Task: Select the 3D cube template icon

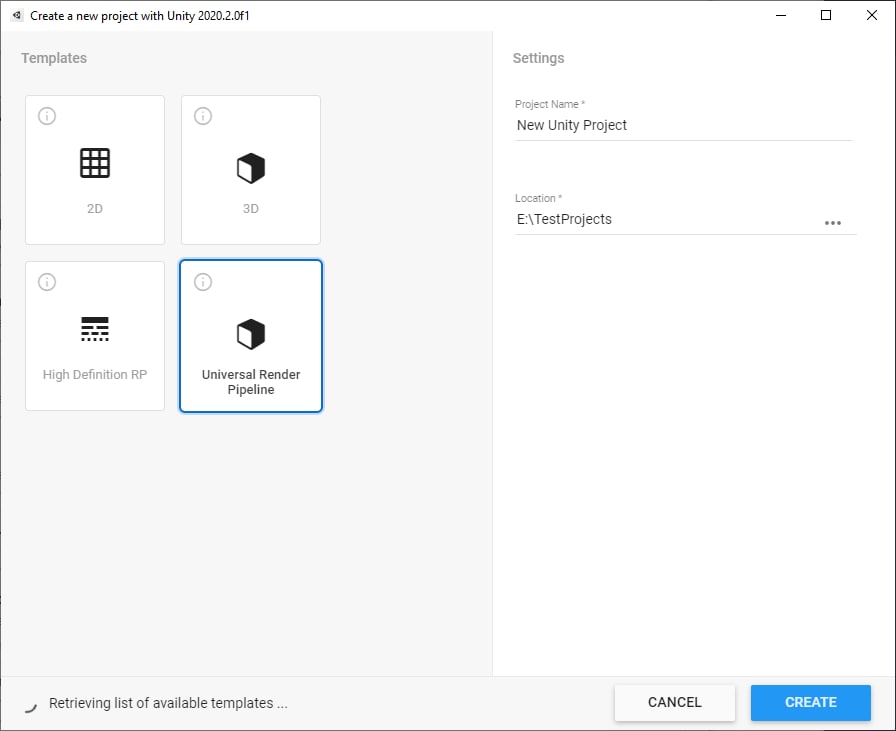Action: pos(251,168)
